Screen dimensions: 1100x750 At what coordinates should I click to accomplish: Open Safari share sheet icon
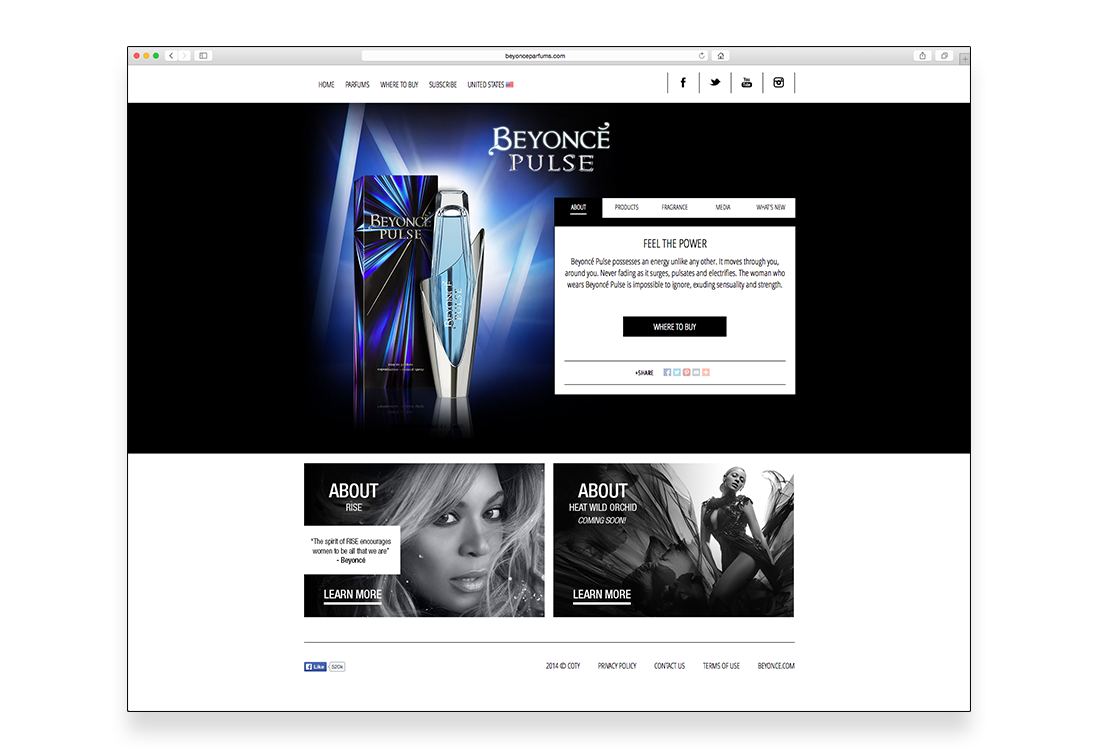(x=923, y=55)
